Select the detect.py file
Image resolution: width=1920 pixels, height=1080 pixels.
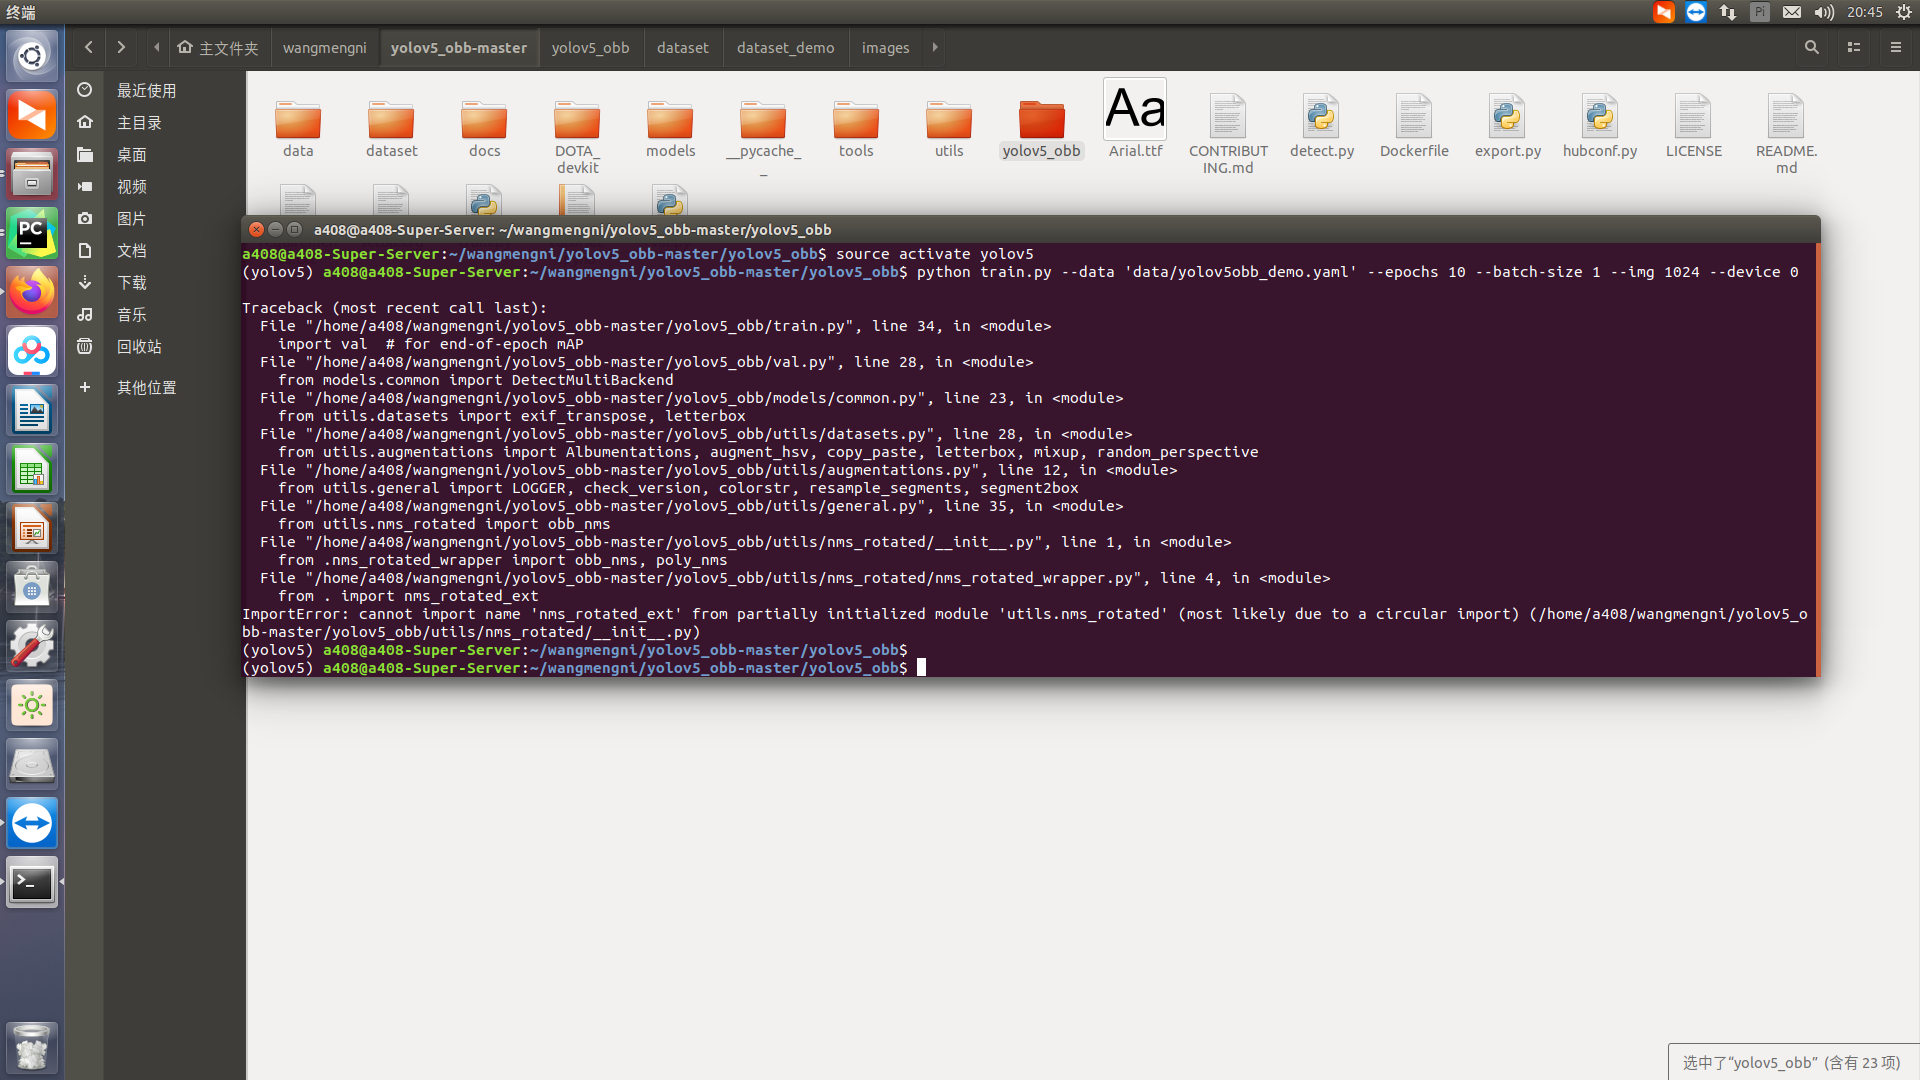point(1321,126)
